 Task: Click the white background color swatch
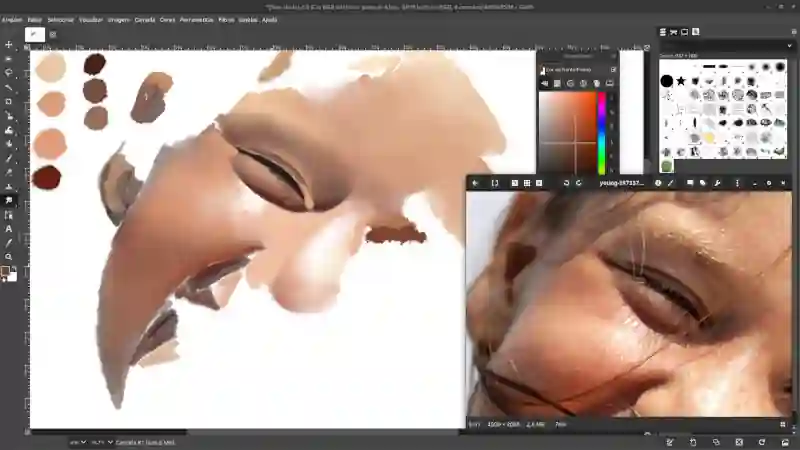12,277
